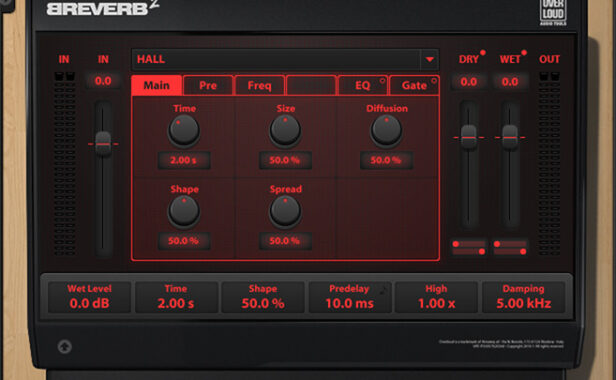616x380 pixels.
Task: Click the bottom bar Time 2.00 s control
Action: [176, 297]
